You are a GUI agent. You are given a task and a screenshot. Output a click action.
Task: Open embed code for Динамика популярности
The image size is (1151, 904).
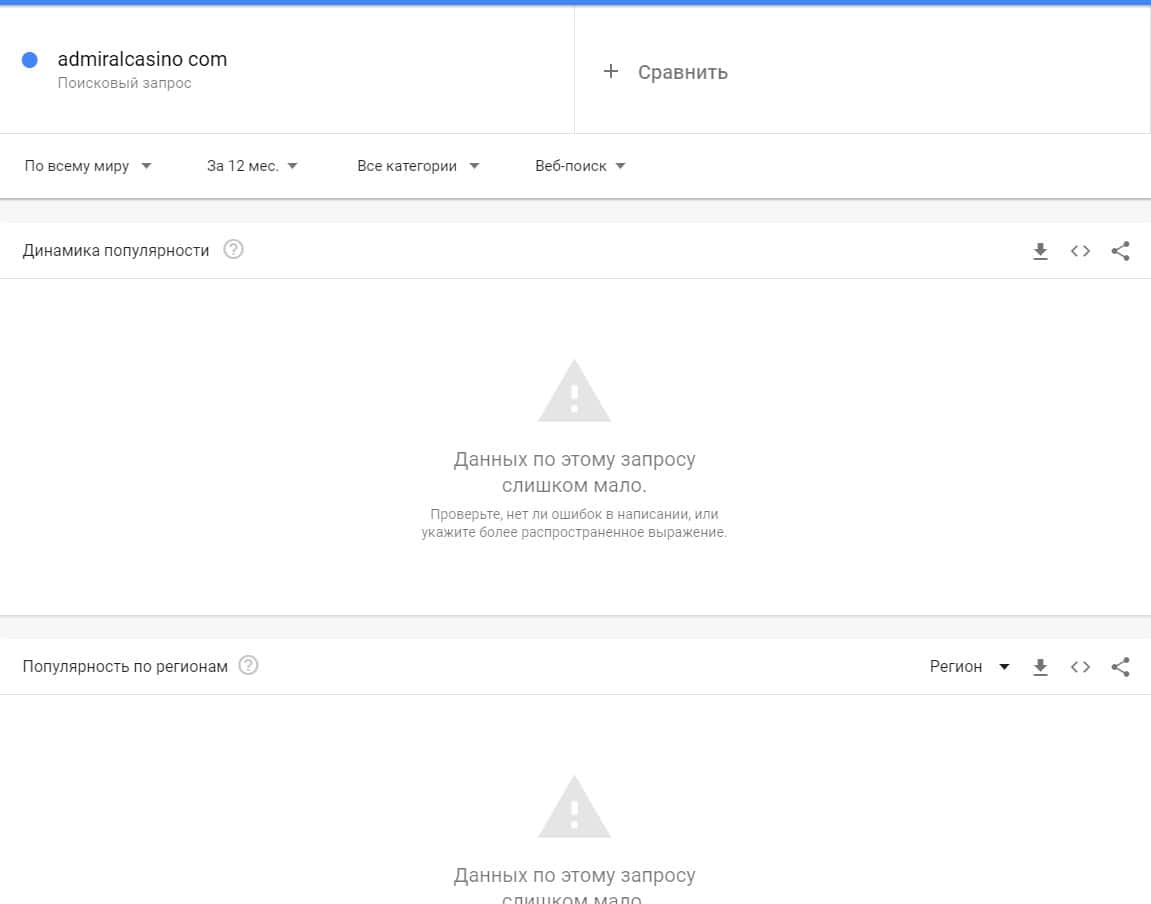pyautogui.click(x=1080, y=251)
